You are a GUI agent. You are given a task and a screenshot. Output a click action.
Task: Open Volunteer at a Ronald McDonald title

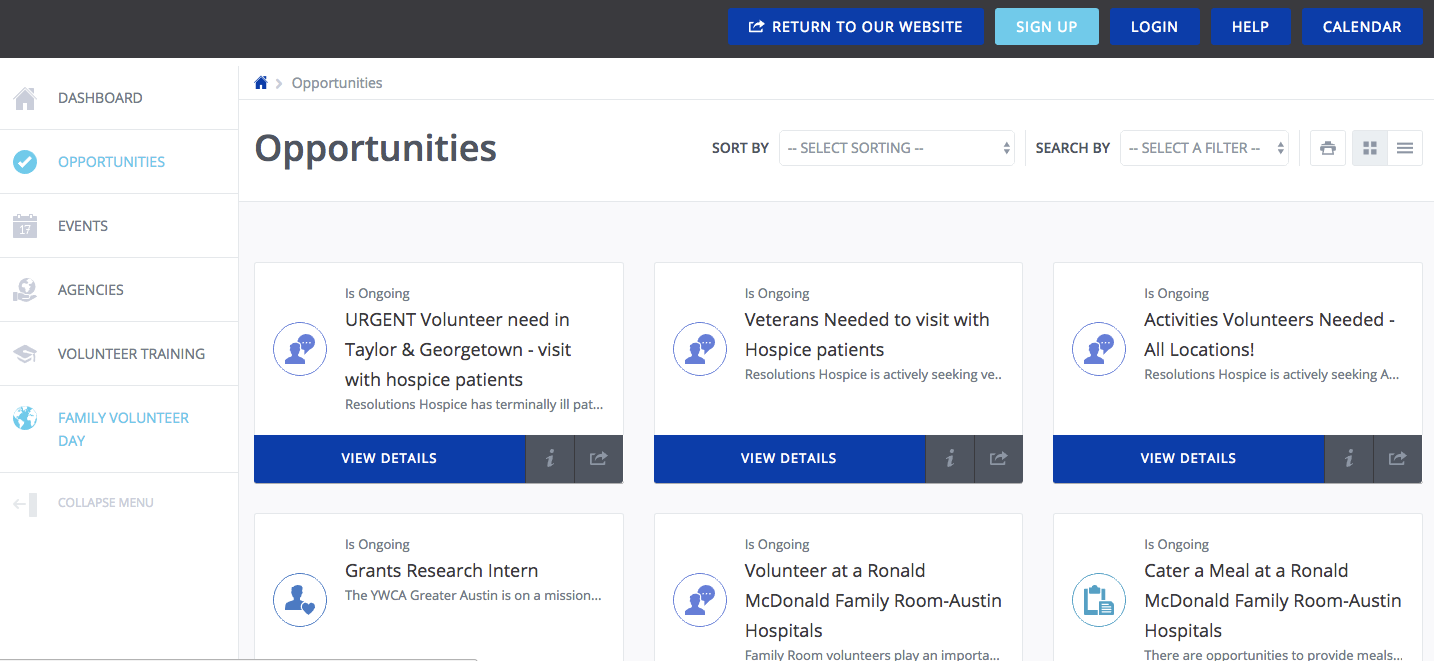pyautogui.click(x=873, y=601)
